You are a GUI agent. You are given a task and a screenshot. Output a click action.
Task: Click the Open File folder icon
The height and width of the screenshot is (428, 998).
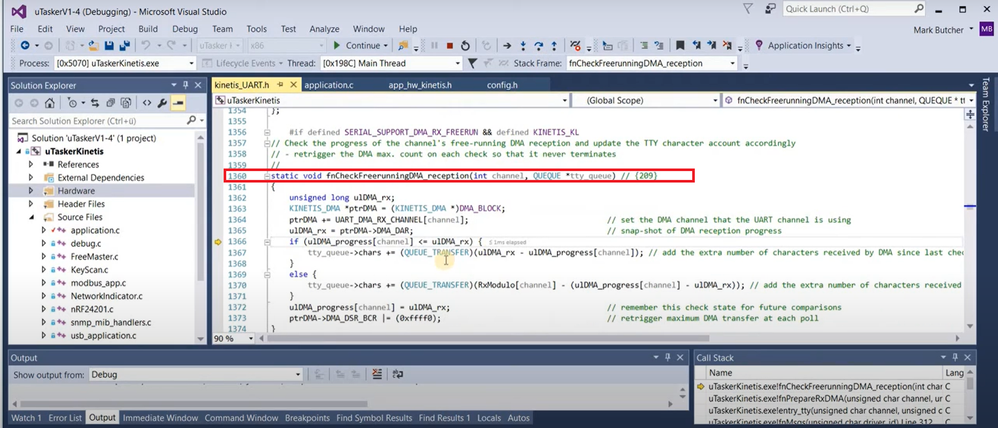(94, 46)
